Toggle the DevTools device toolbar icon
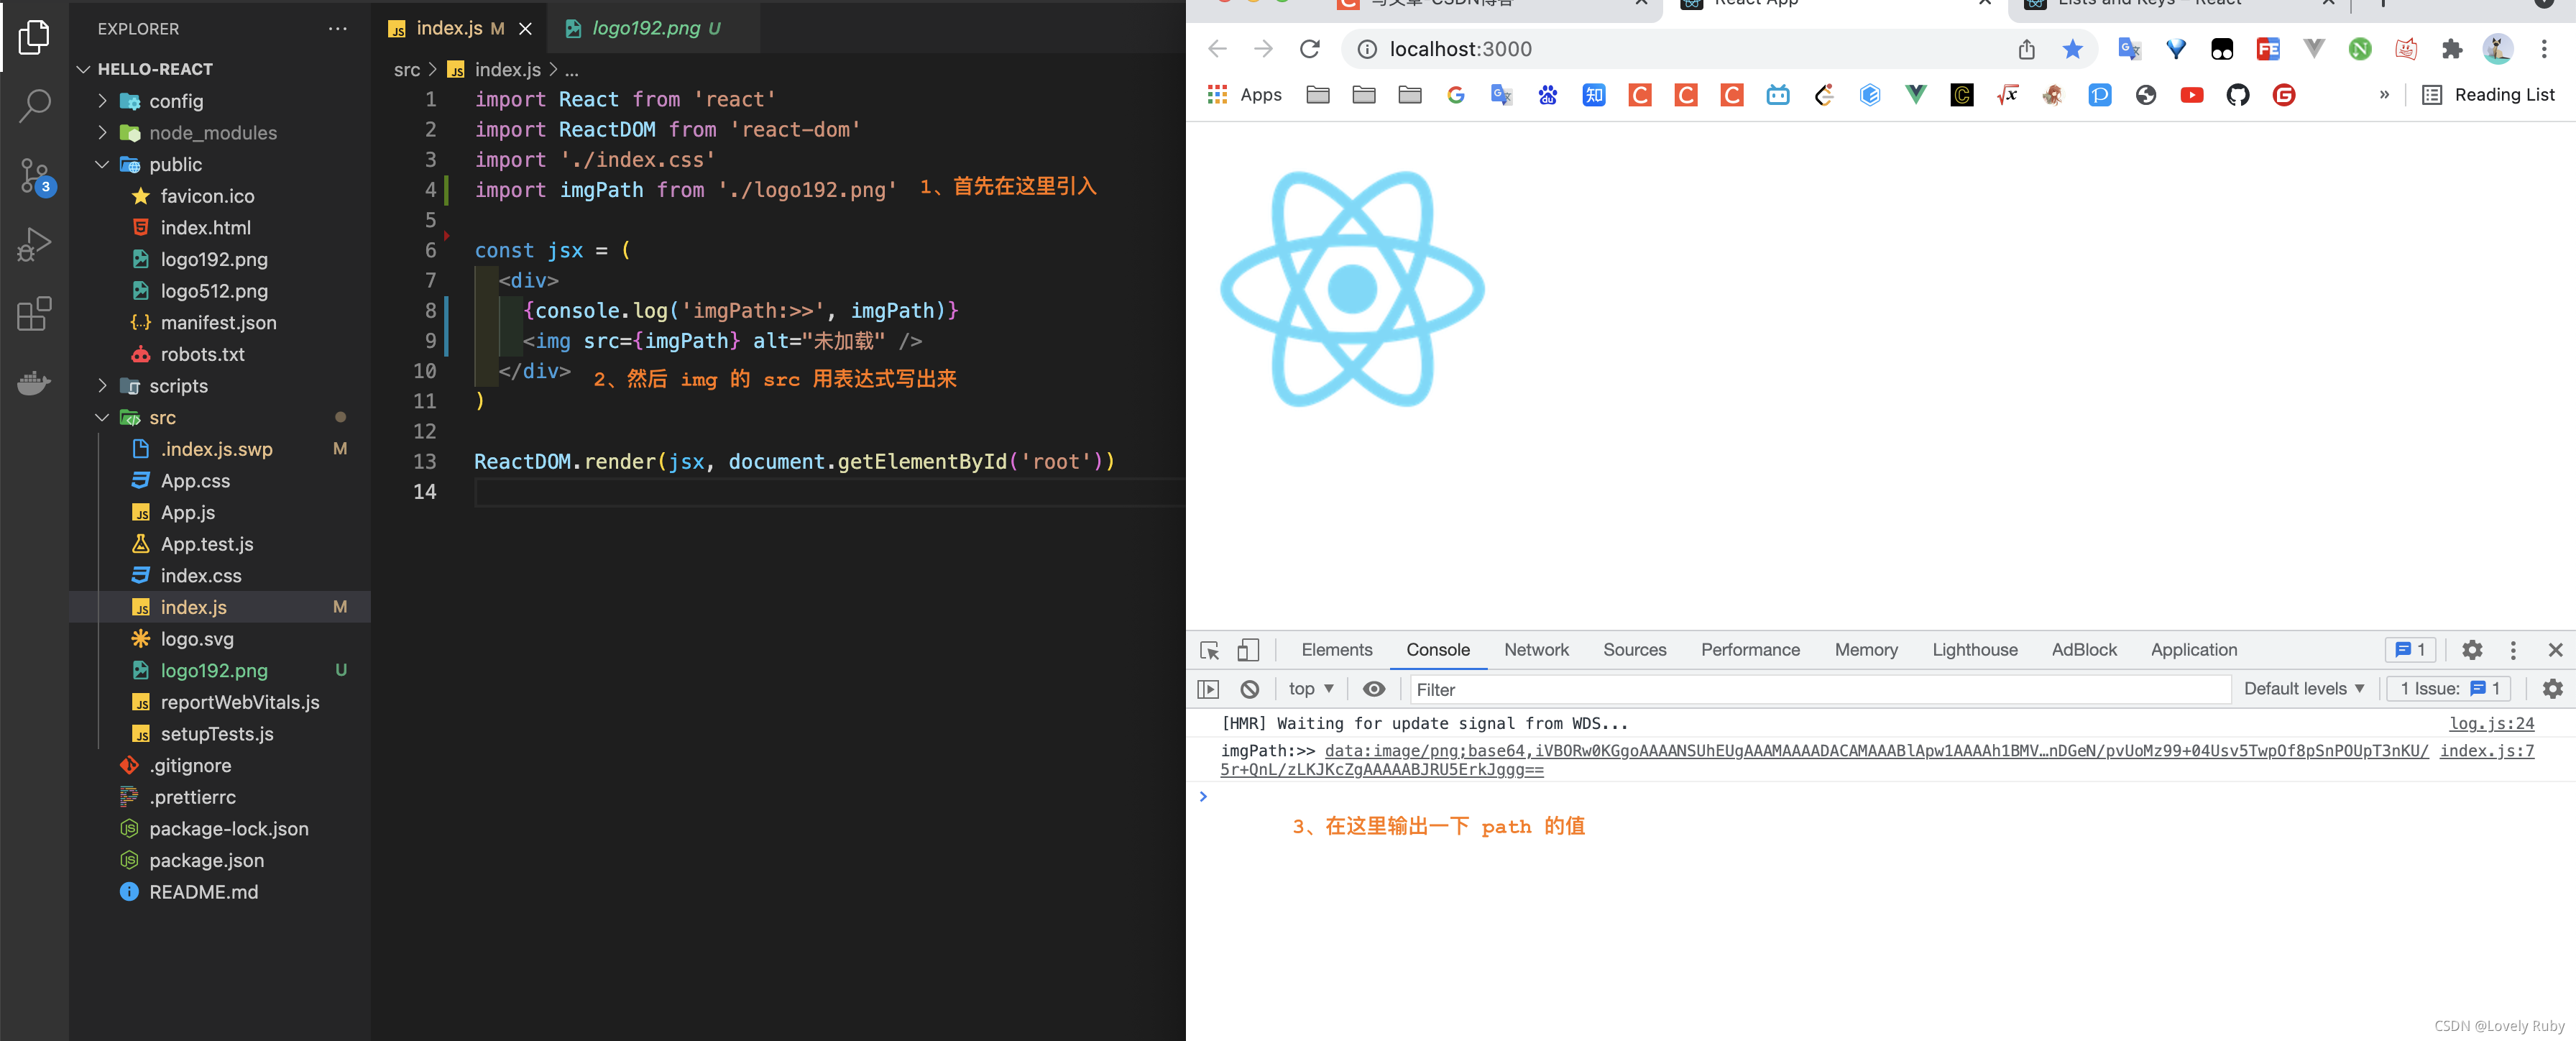Viewport: 2576px width, 1041px height. coord(1248,650)
